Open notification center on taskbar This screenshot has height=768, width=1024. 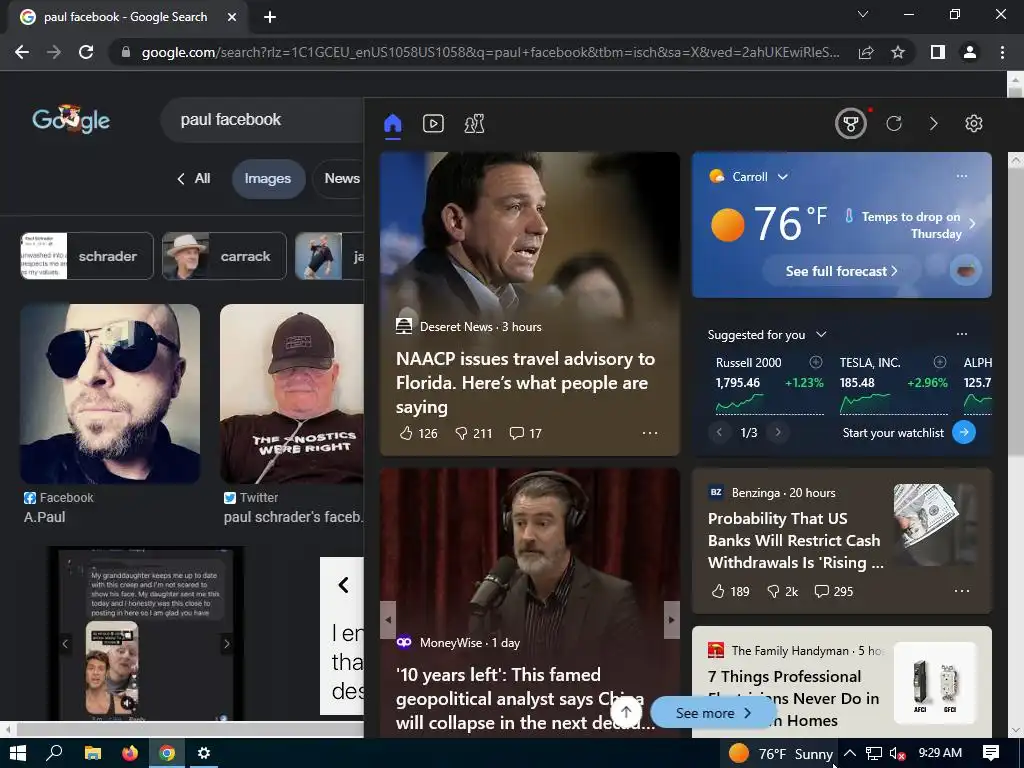click(x=991, y=753)
